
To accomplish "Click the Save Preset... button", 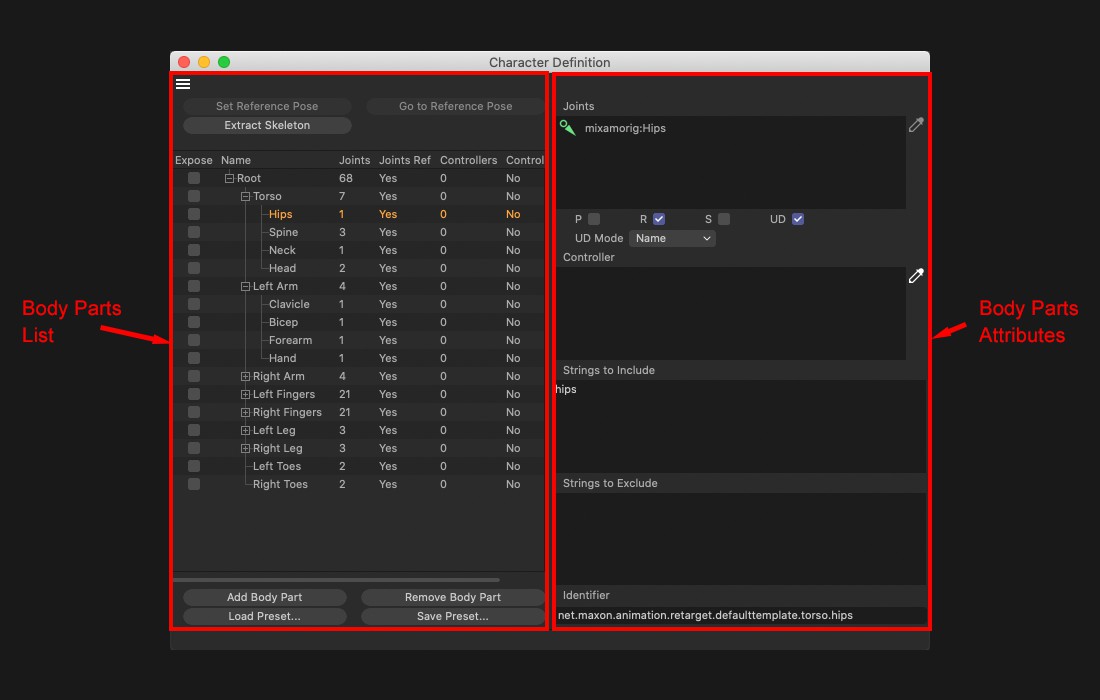I will click(x=452, y=616).
